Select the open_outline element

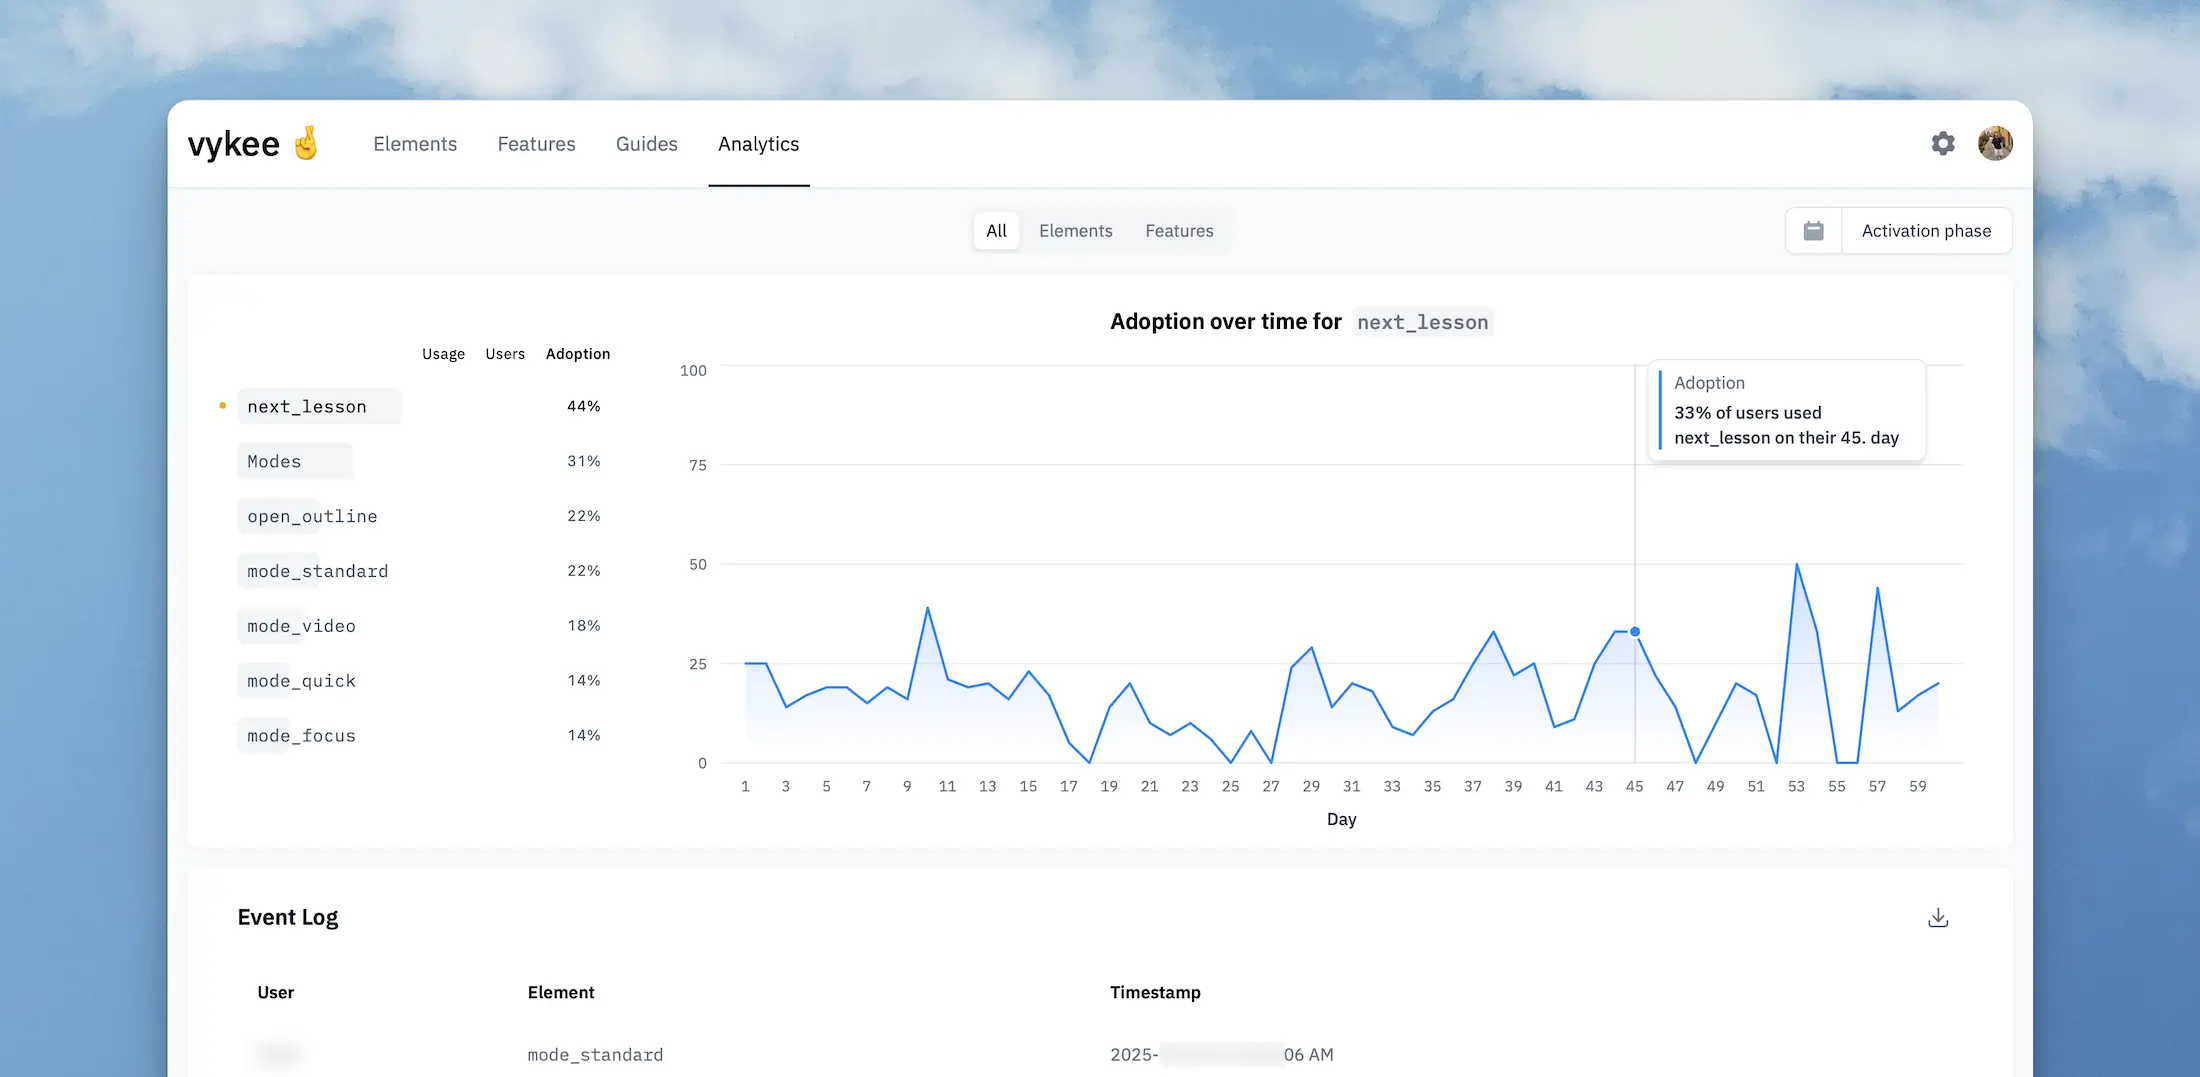[311, 516]
